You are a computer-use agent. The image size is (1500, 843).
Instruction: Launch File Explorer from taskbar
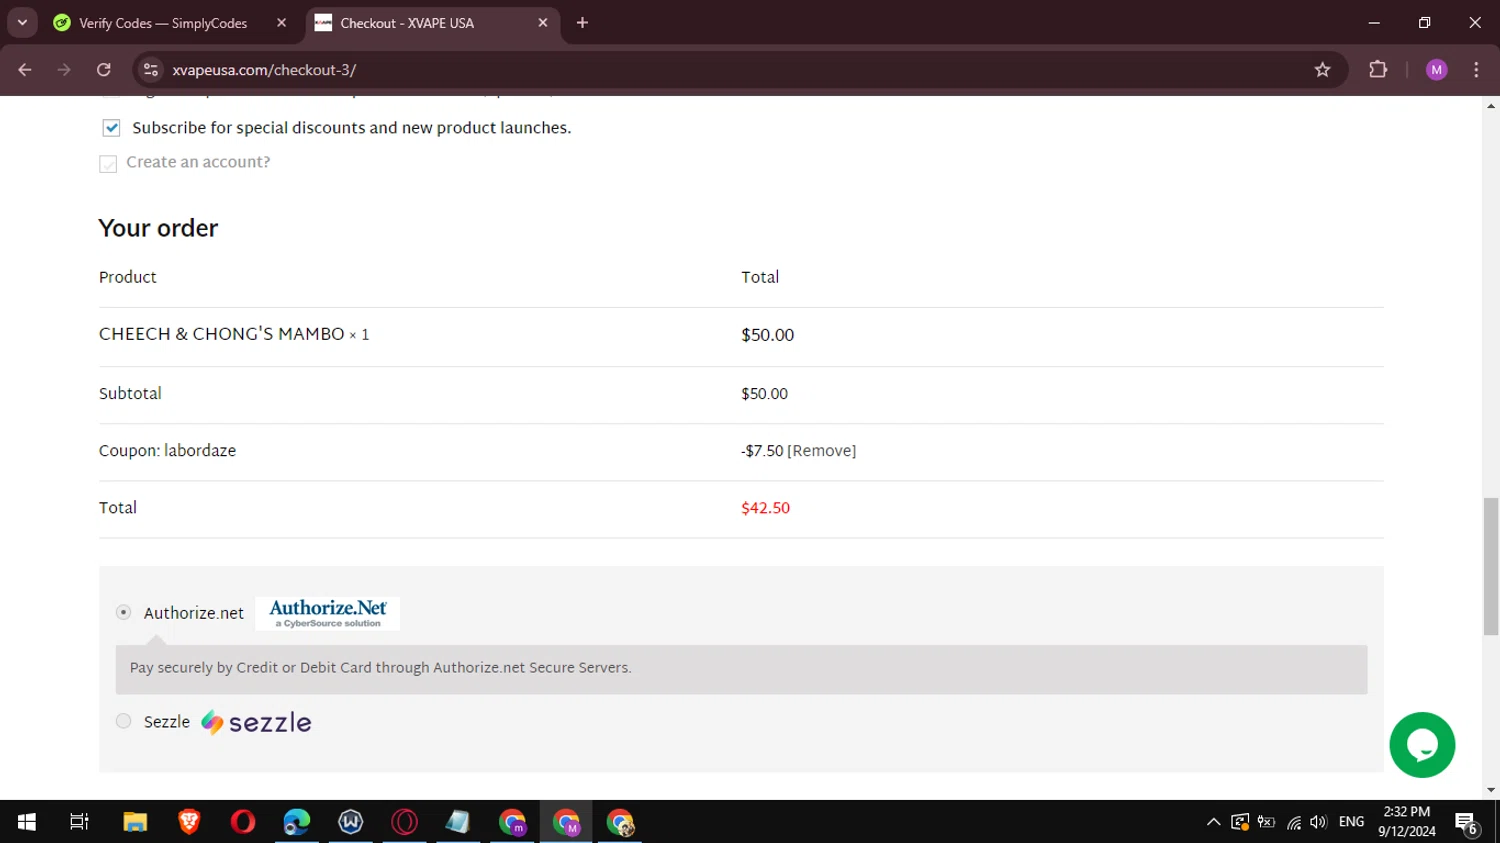[135, 822]
